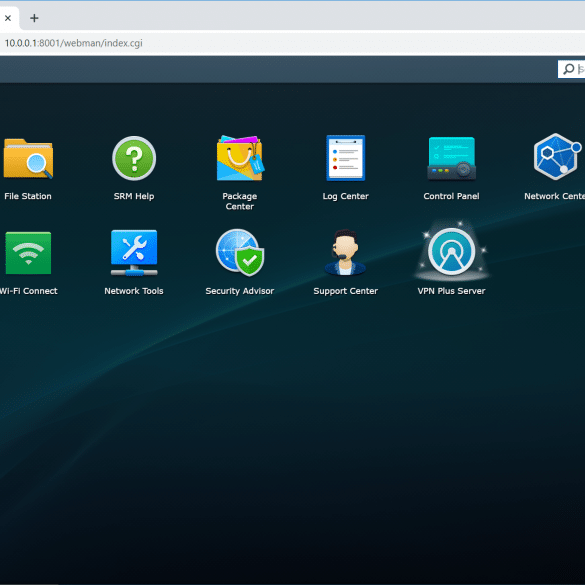585x585 pixels.
Task: Open Wi-Fi Connect
Action: tap(28, 253)
